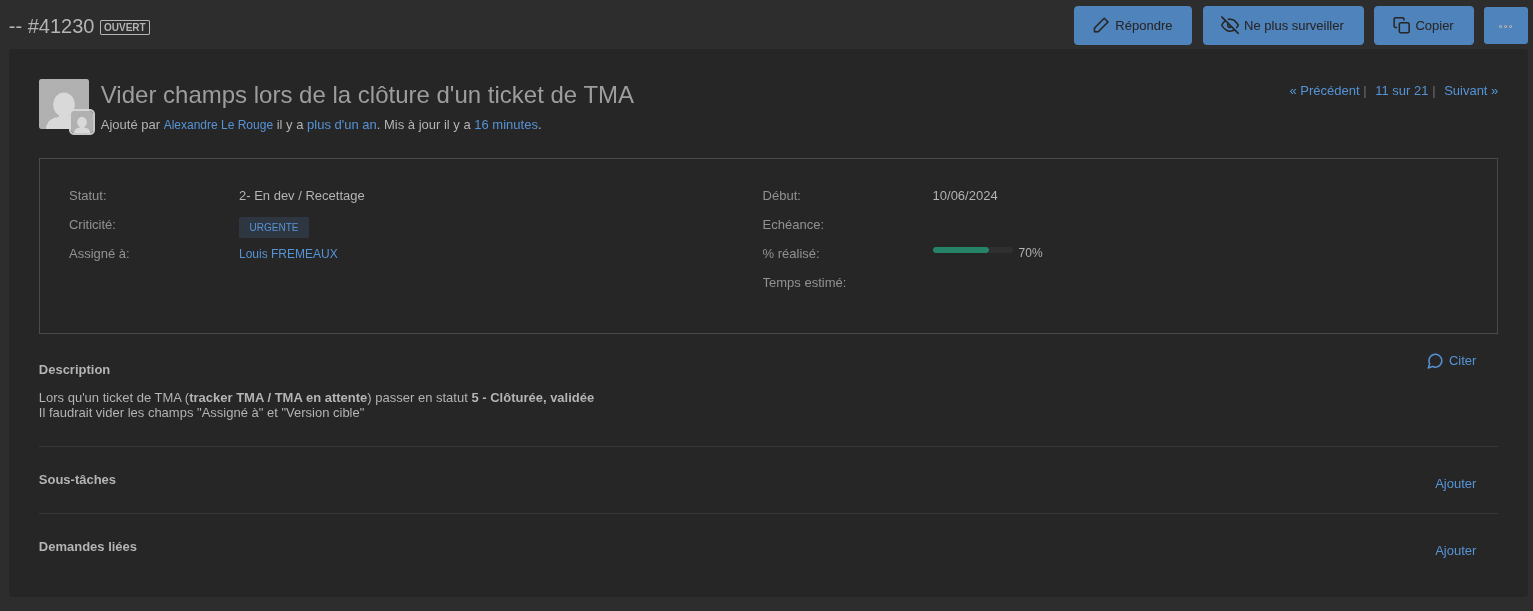Viewport: 1533px width, 611px height.
Task: Click the small assignee avatar overlay
Action: 82,122
